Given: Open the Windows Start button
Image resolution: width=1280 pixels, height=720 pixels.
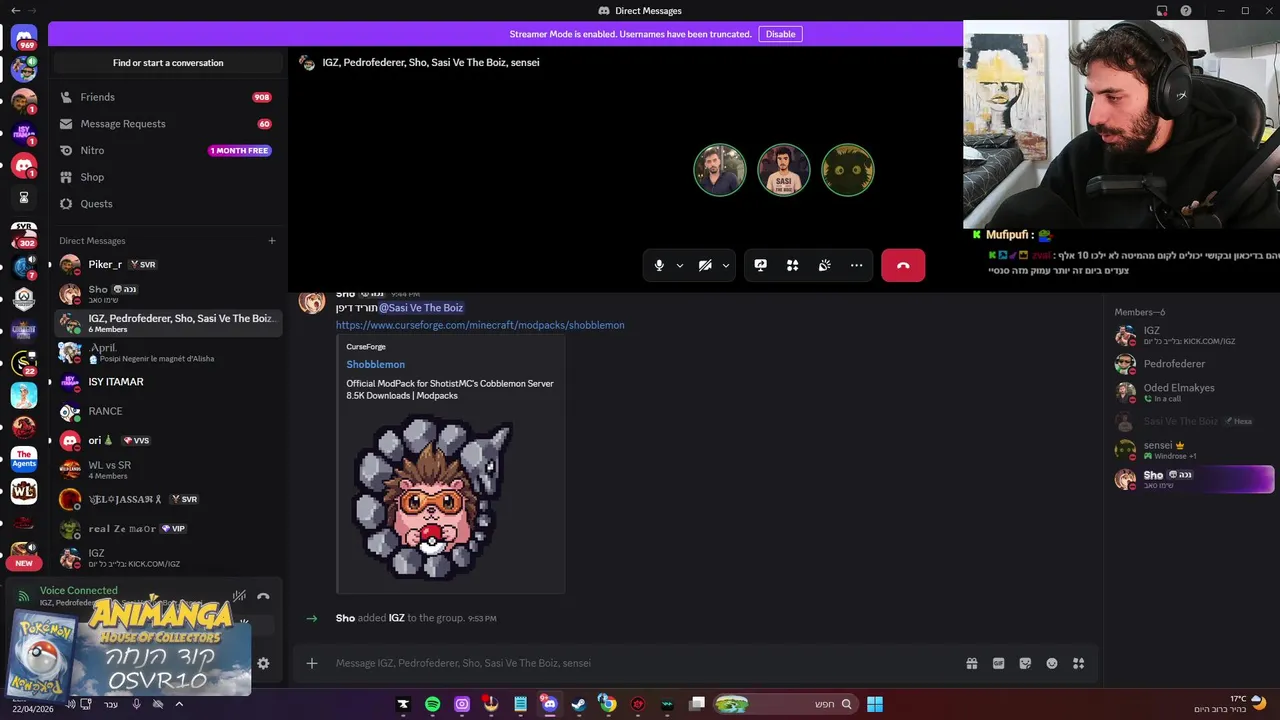Looking at the screenshot, I should 875,704.
